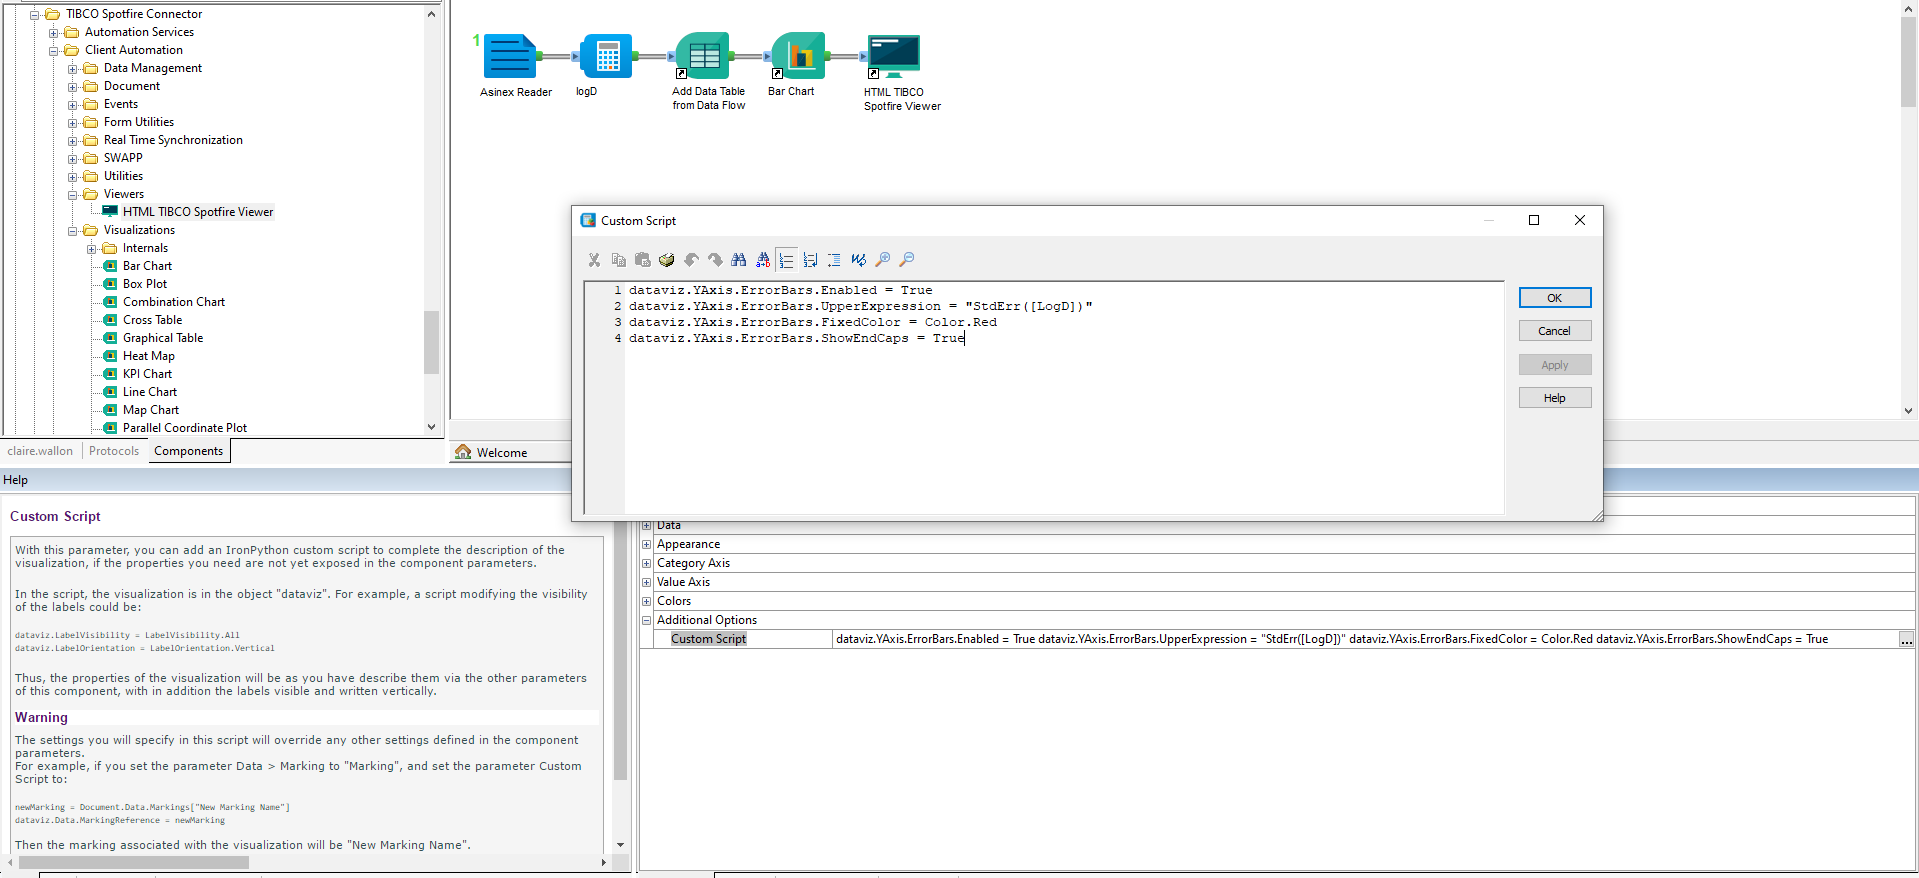Select Box Plot component in tree
This screenshot has width=1919, height=878.
point(145,284)
